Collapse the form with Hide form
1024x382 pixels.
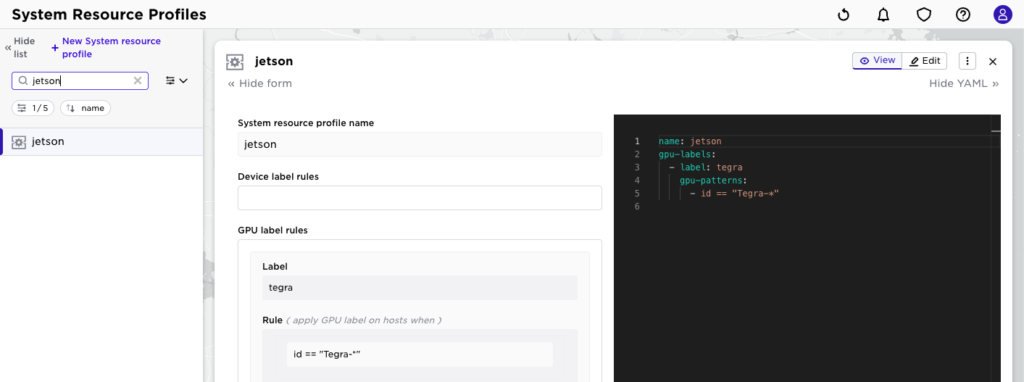click(260, 84)
